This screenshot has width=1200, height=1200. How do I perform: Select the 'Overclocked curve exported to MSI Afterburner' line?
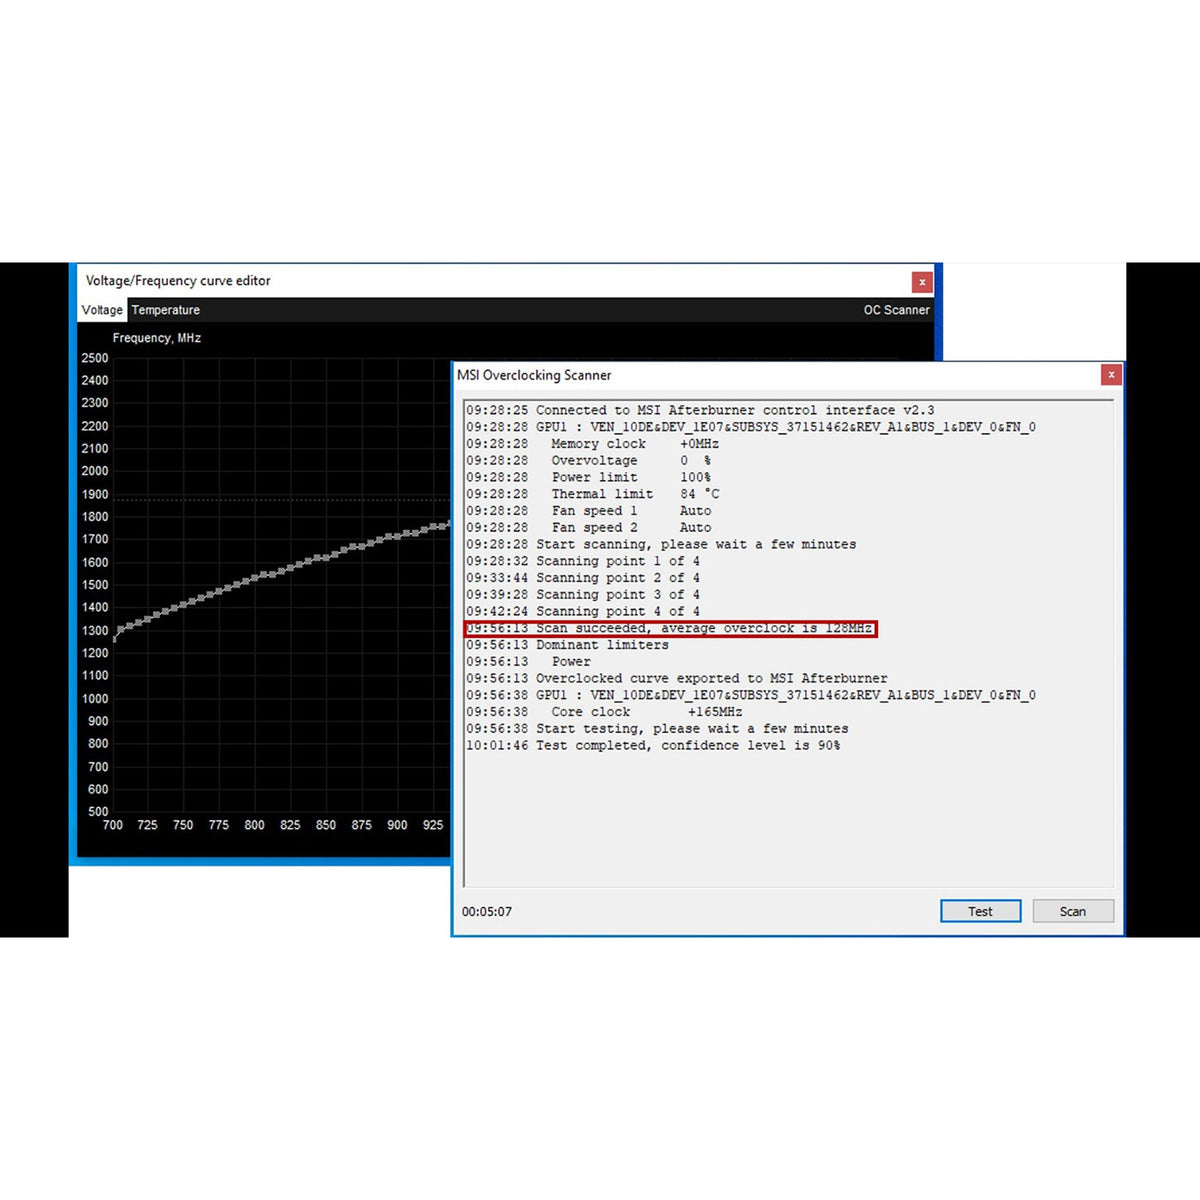(x=676, y=679)
